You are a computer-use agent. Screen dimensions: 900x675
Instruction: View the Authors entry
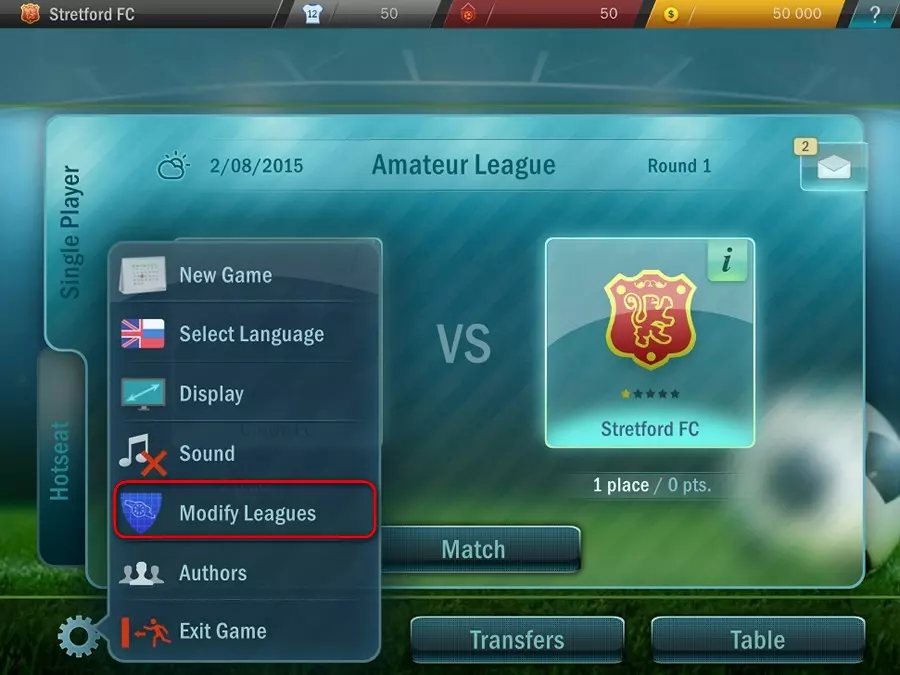click(247, 573)
